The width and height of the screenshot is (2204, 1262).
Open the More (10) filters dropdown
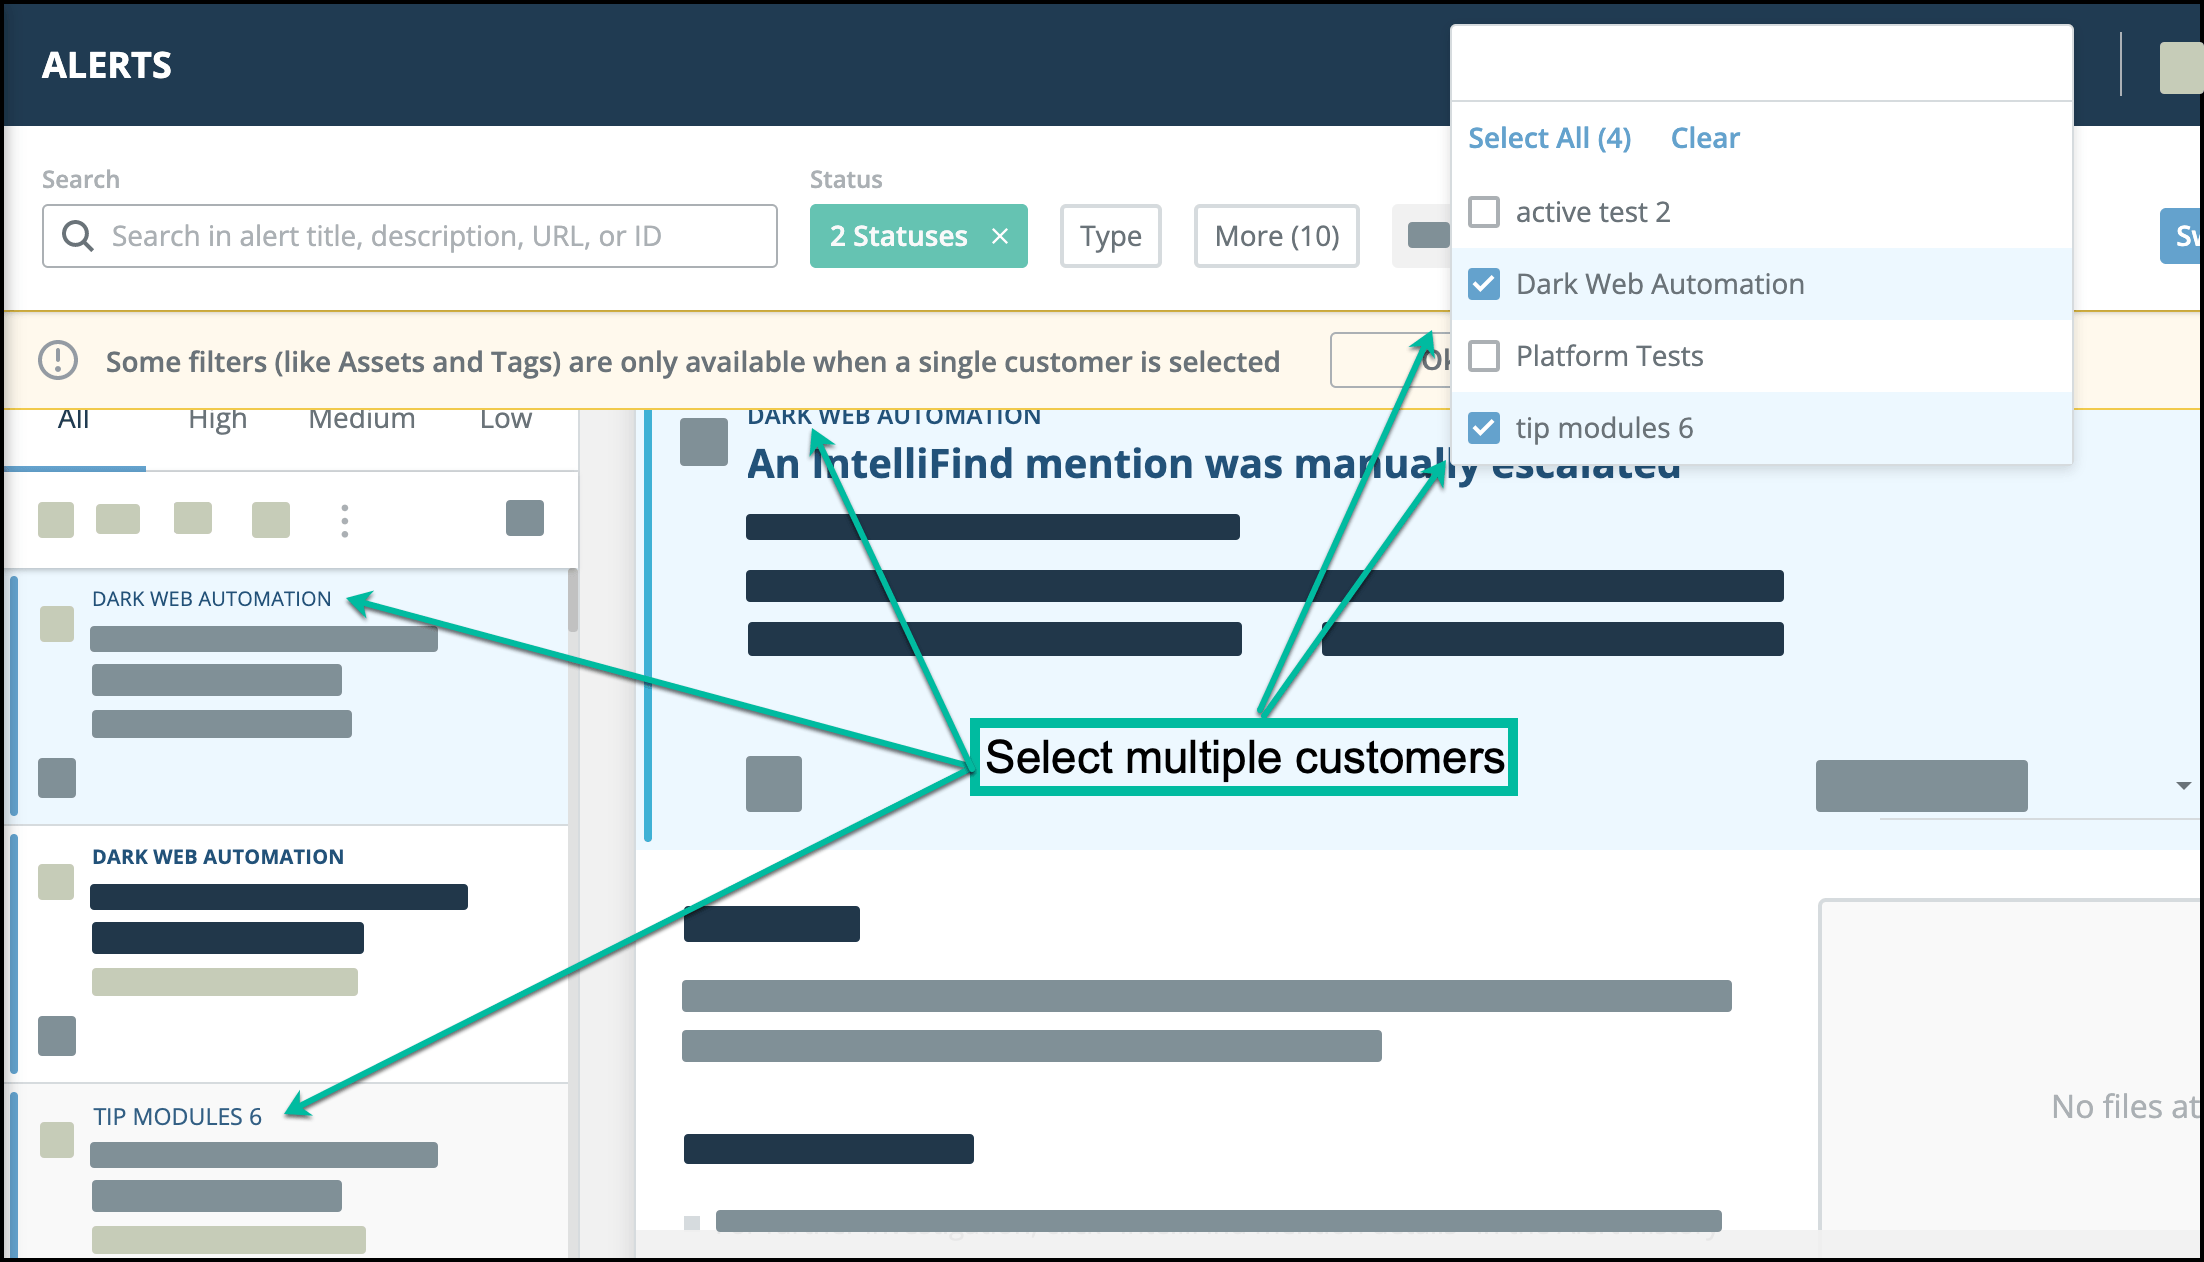point(1276,236)
